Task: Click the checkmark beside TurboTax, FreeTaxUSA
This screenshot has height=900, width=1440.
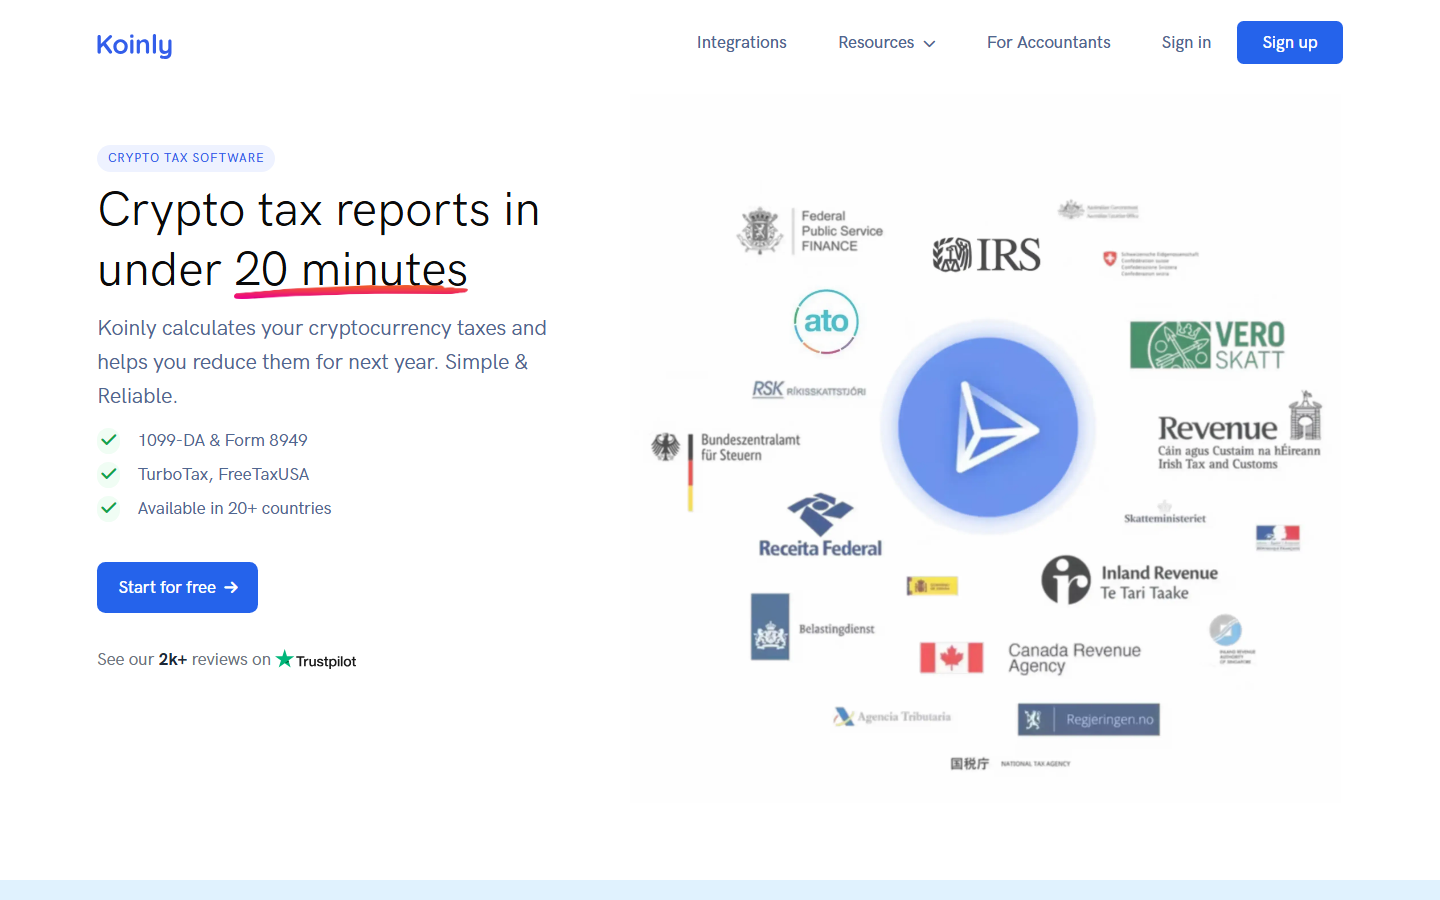Action: 109,474
